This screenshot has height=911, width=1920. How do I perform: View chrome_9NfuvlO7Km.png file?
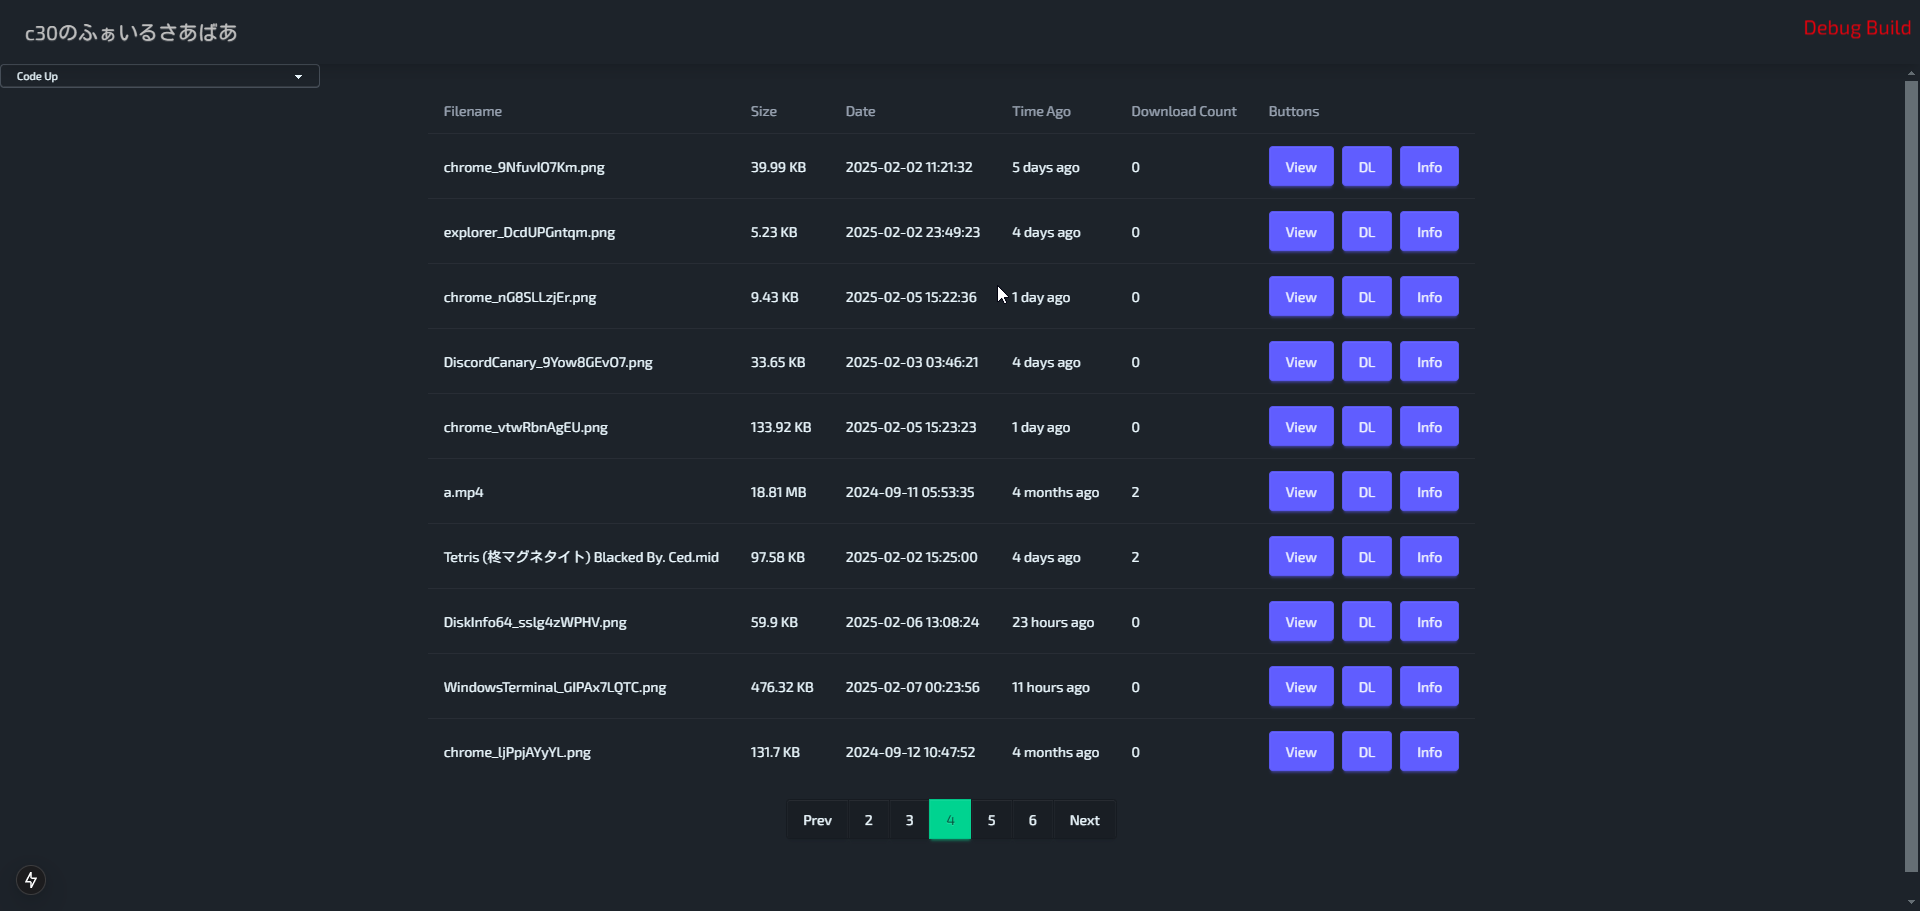point(1300,167)
